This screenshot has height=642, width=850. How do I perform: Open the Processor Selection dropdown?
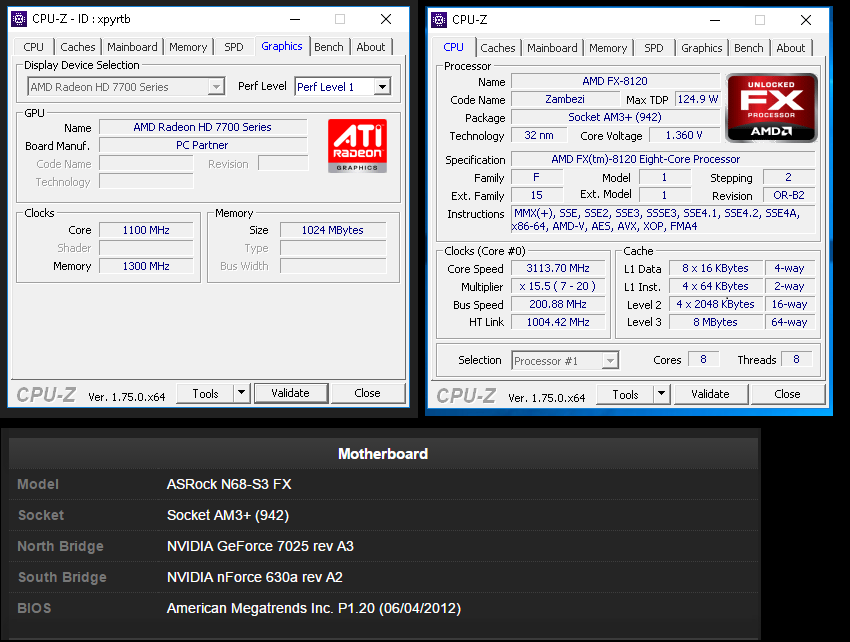pos(565,361)
